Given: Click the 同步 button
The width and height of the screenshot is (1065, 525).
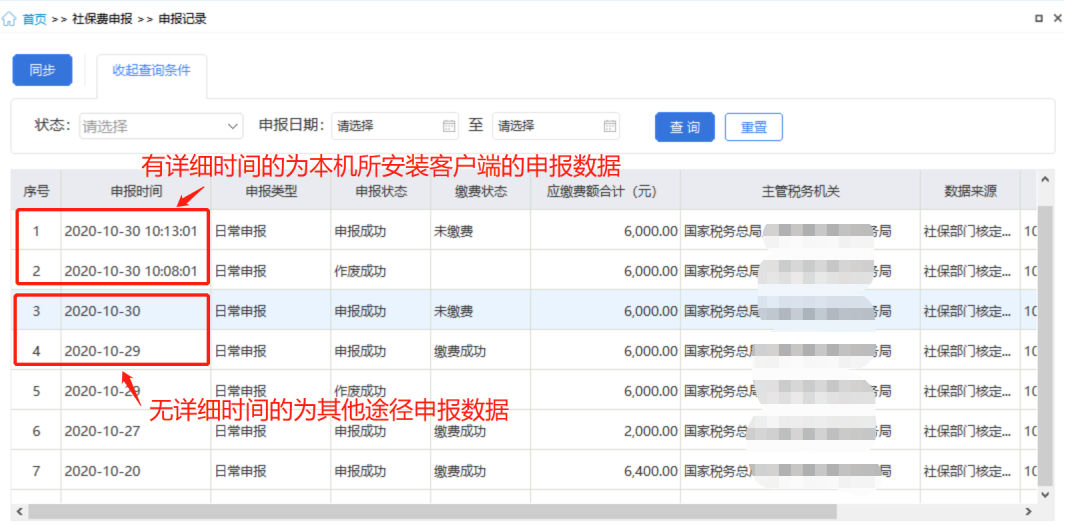Looking at the screenshot, I should pyautogui.click(x=42, y=70).
